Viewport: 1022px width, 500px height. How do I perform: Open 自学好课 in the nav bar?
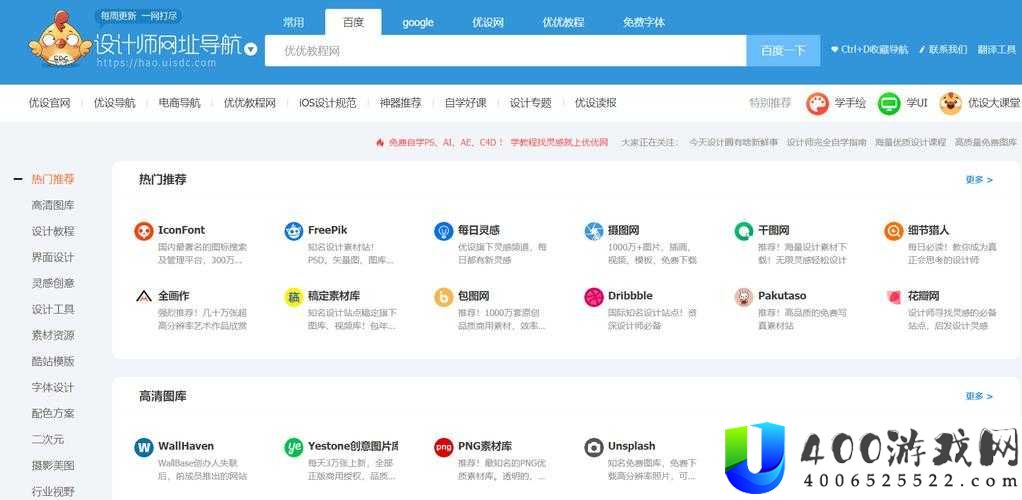point(465,103)
